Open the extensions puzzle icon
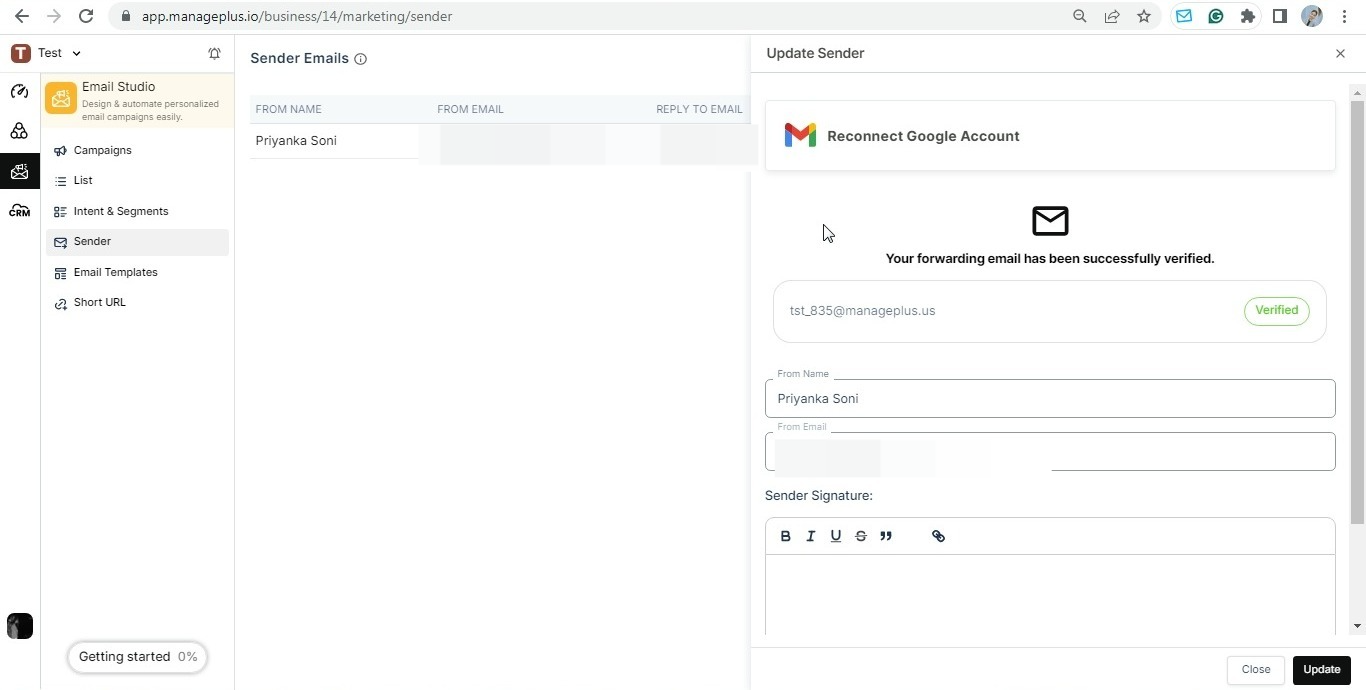 click(1248, 16)
